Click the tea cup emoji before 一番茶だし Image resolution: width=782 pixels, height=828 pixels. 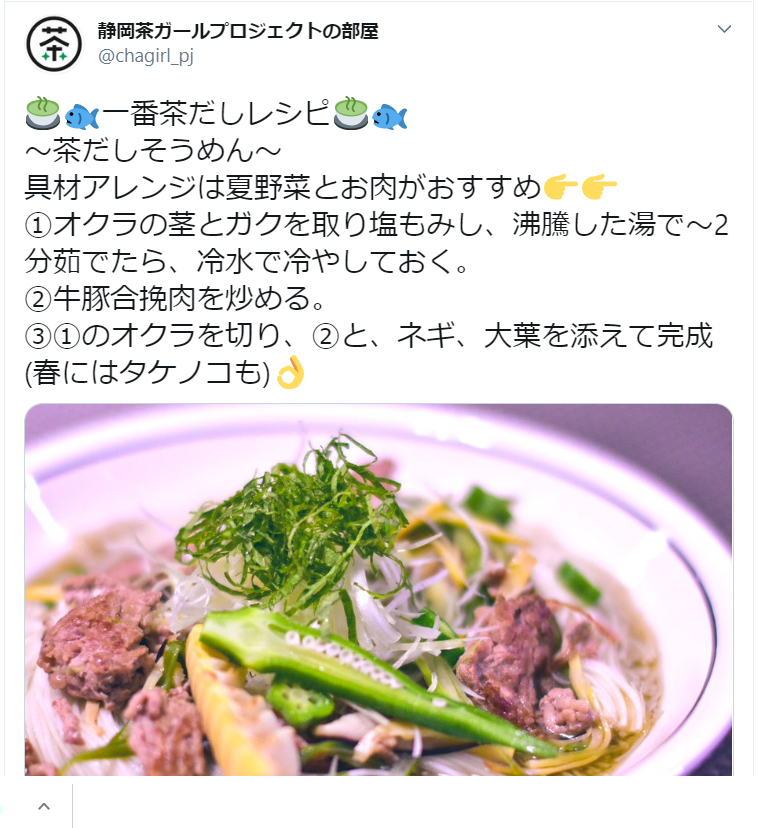click(x=43, y=114)
